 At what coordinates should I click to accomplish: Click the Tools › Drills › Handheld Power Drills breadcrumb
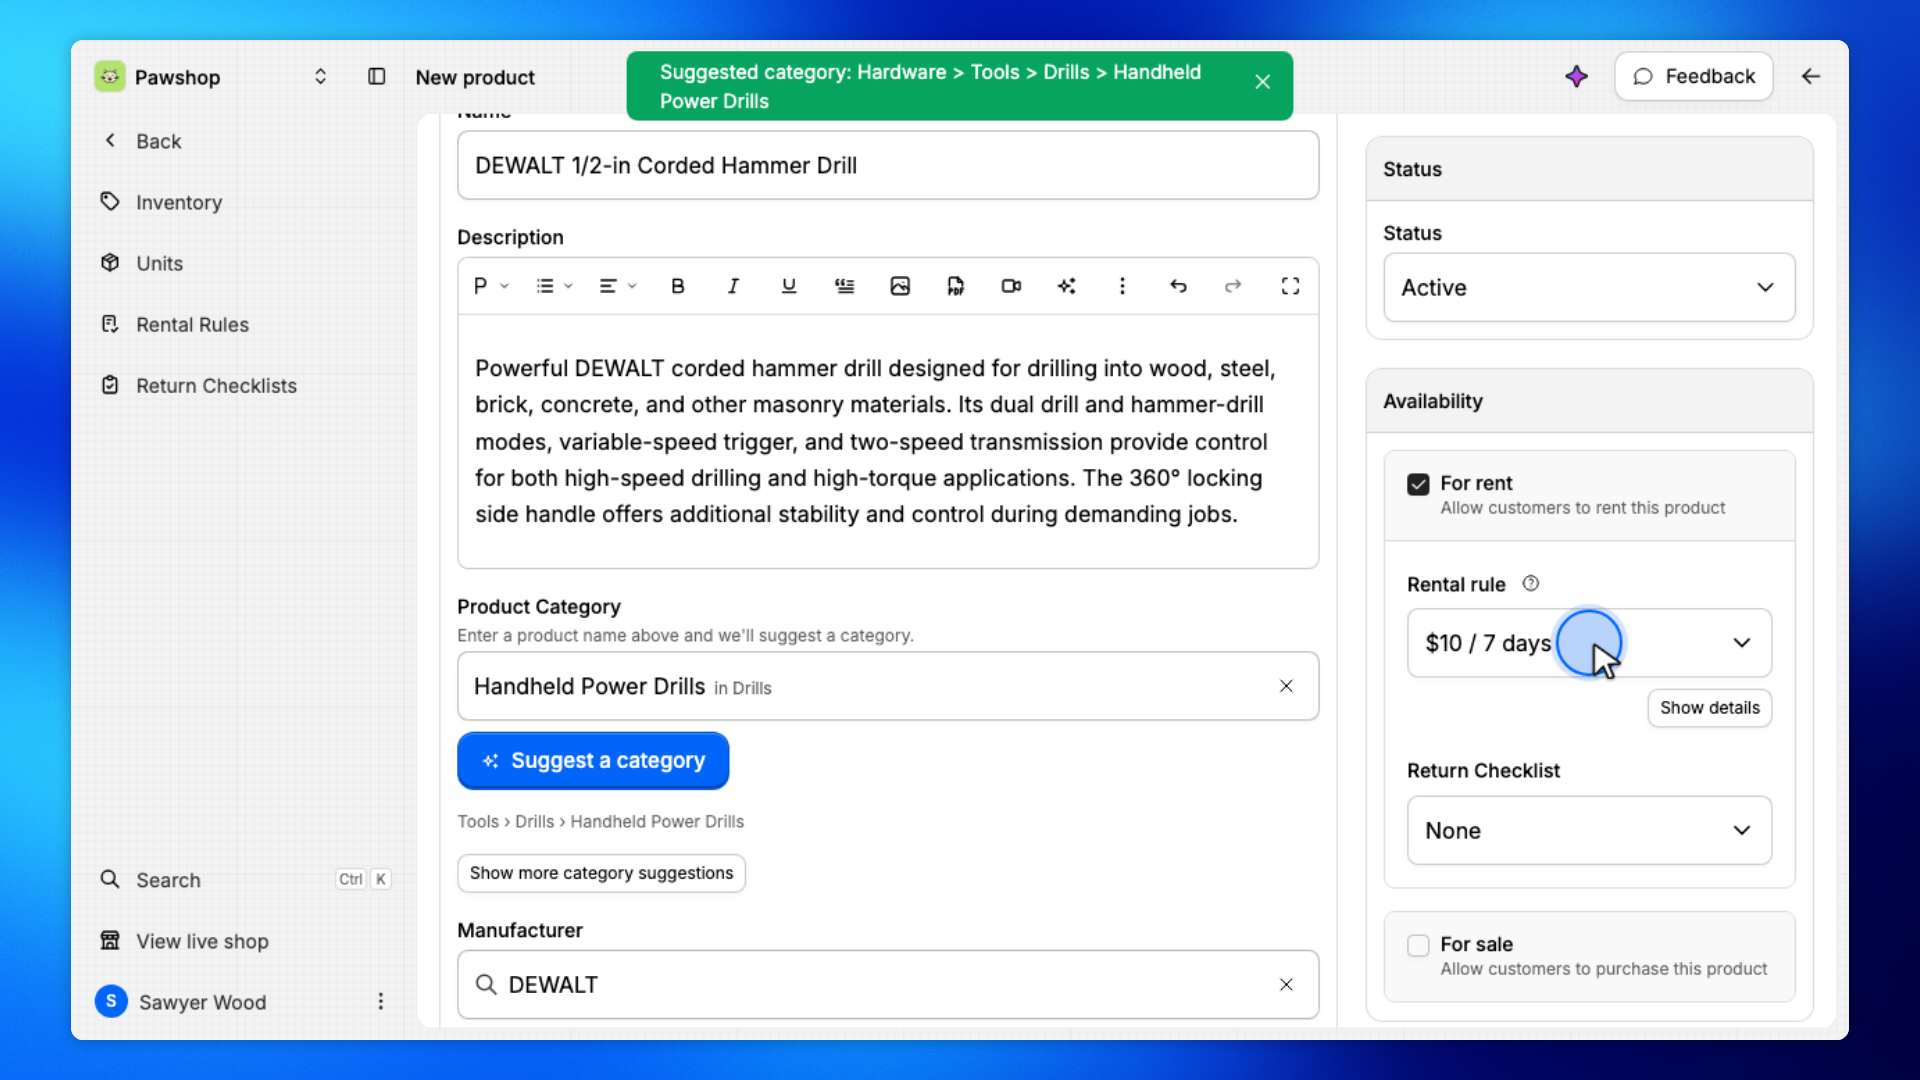point(600,822)
